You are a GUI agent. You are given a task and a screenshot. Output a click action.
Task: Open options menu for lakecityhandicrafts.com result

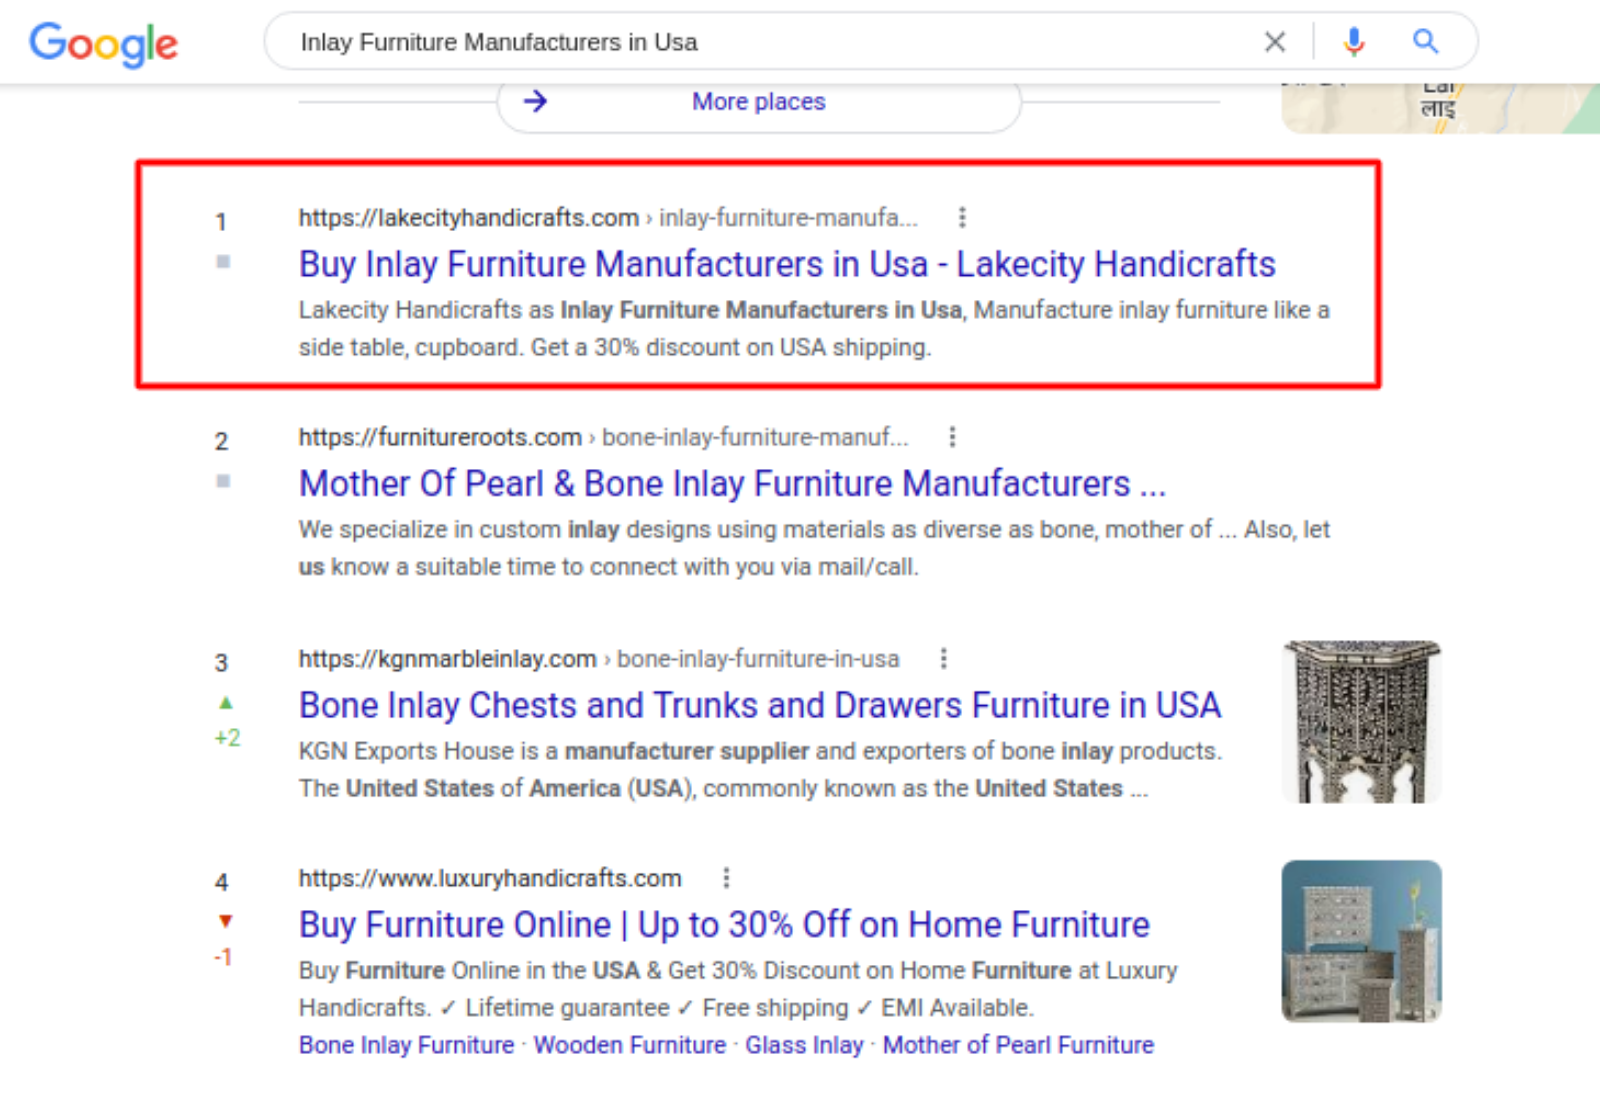pyautogui.click(x=961, y=217)
